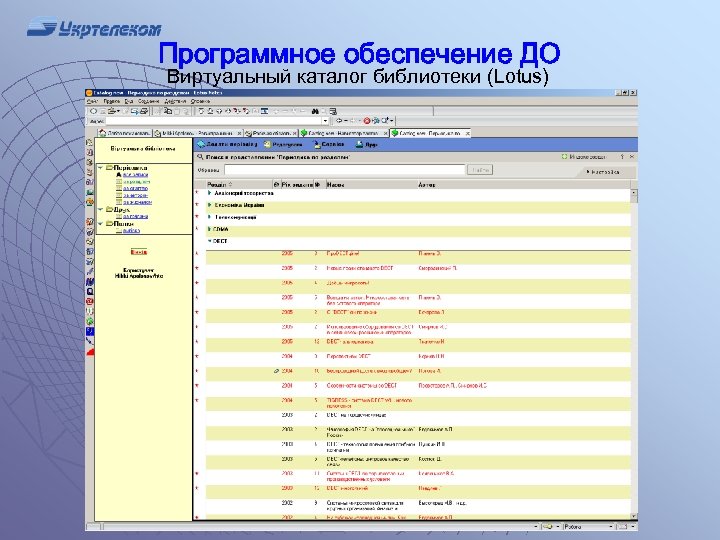Image resolution: width=720 pixels, height=540 pixels.
Task: Collapse the DECT category row
Action: pos(209,241)
